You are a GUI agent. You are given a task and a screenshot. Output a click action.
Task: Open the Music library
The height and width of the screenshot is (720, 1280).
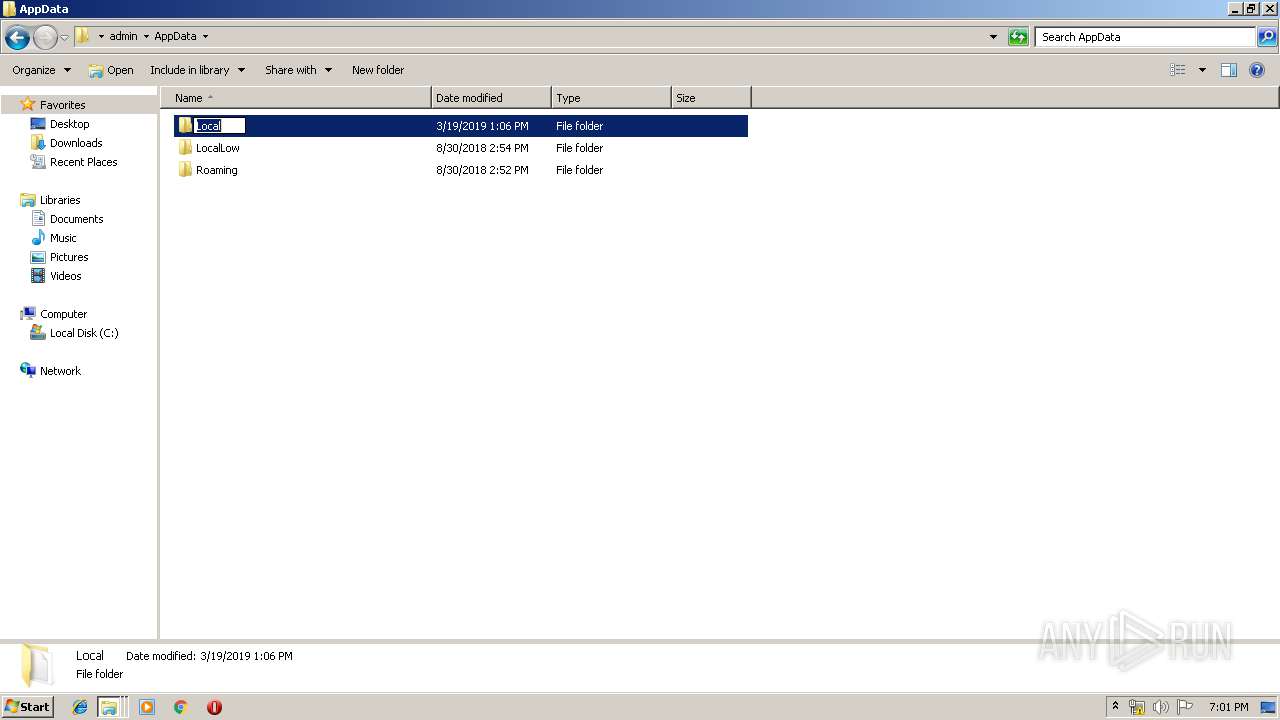click(x=63, y=238)
